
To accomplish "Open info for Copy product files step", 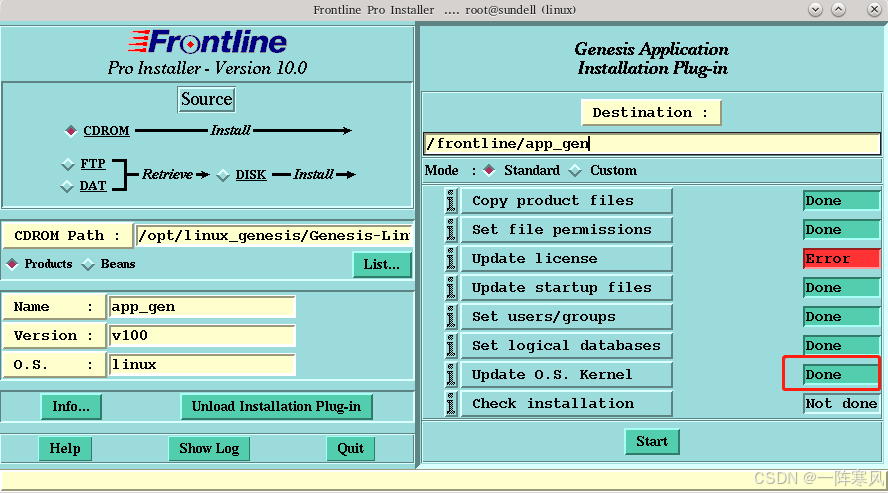I will pyautogui.click(x=451, y=201).
